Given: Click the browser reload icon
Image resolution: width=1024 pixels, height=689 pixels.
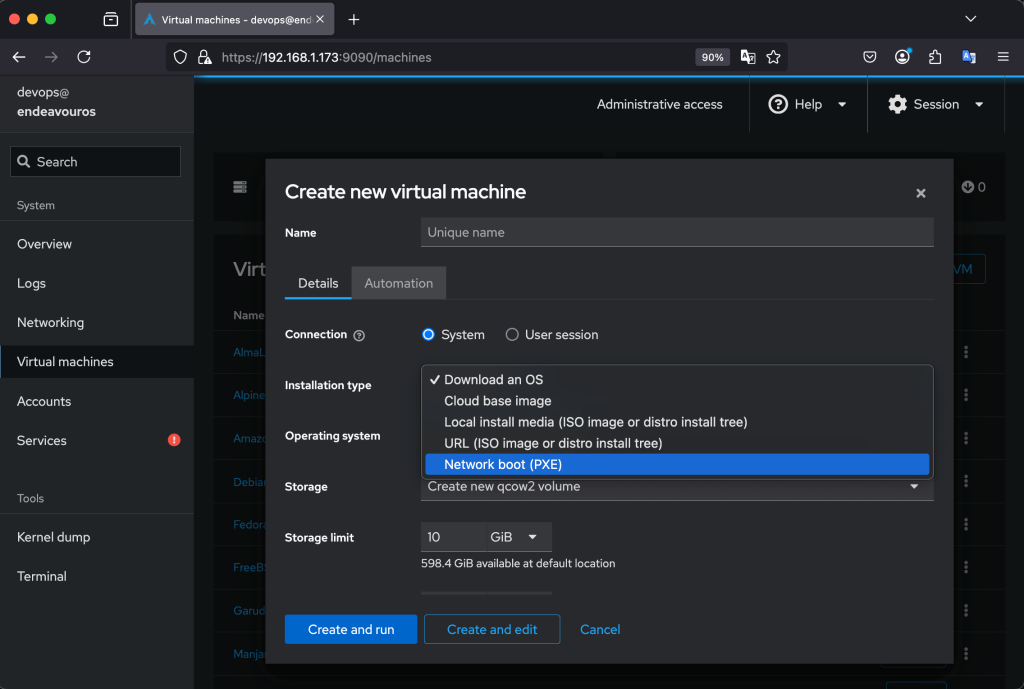Looking at the screenshot, I should pyautogui.click(x=84, y=57).
